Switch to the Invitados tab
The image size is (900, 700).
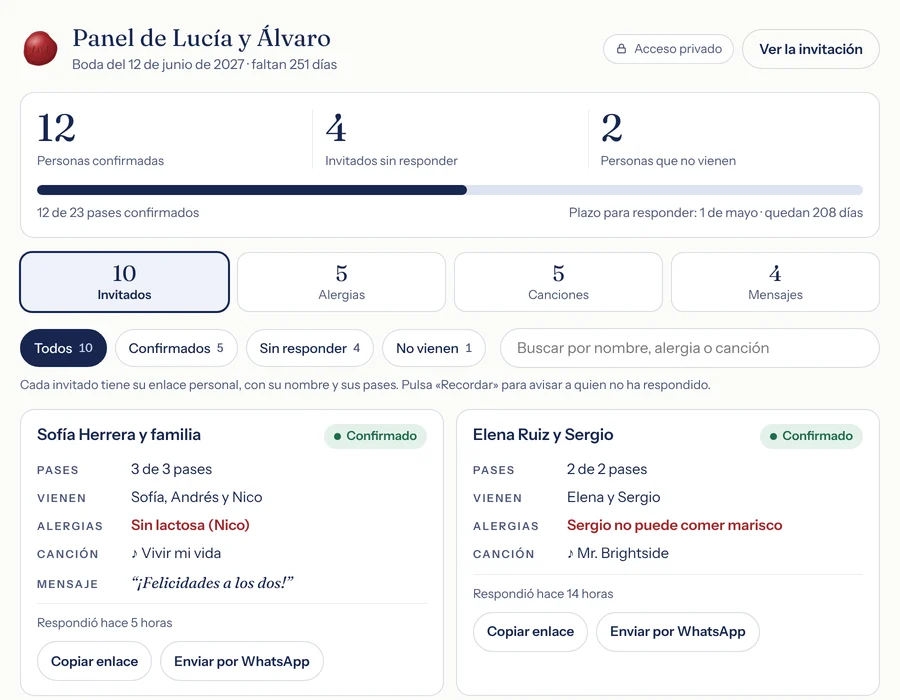(125, 282)
